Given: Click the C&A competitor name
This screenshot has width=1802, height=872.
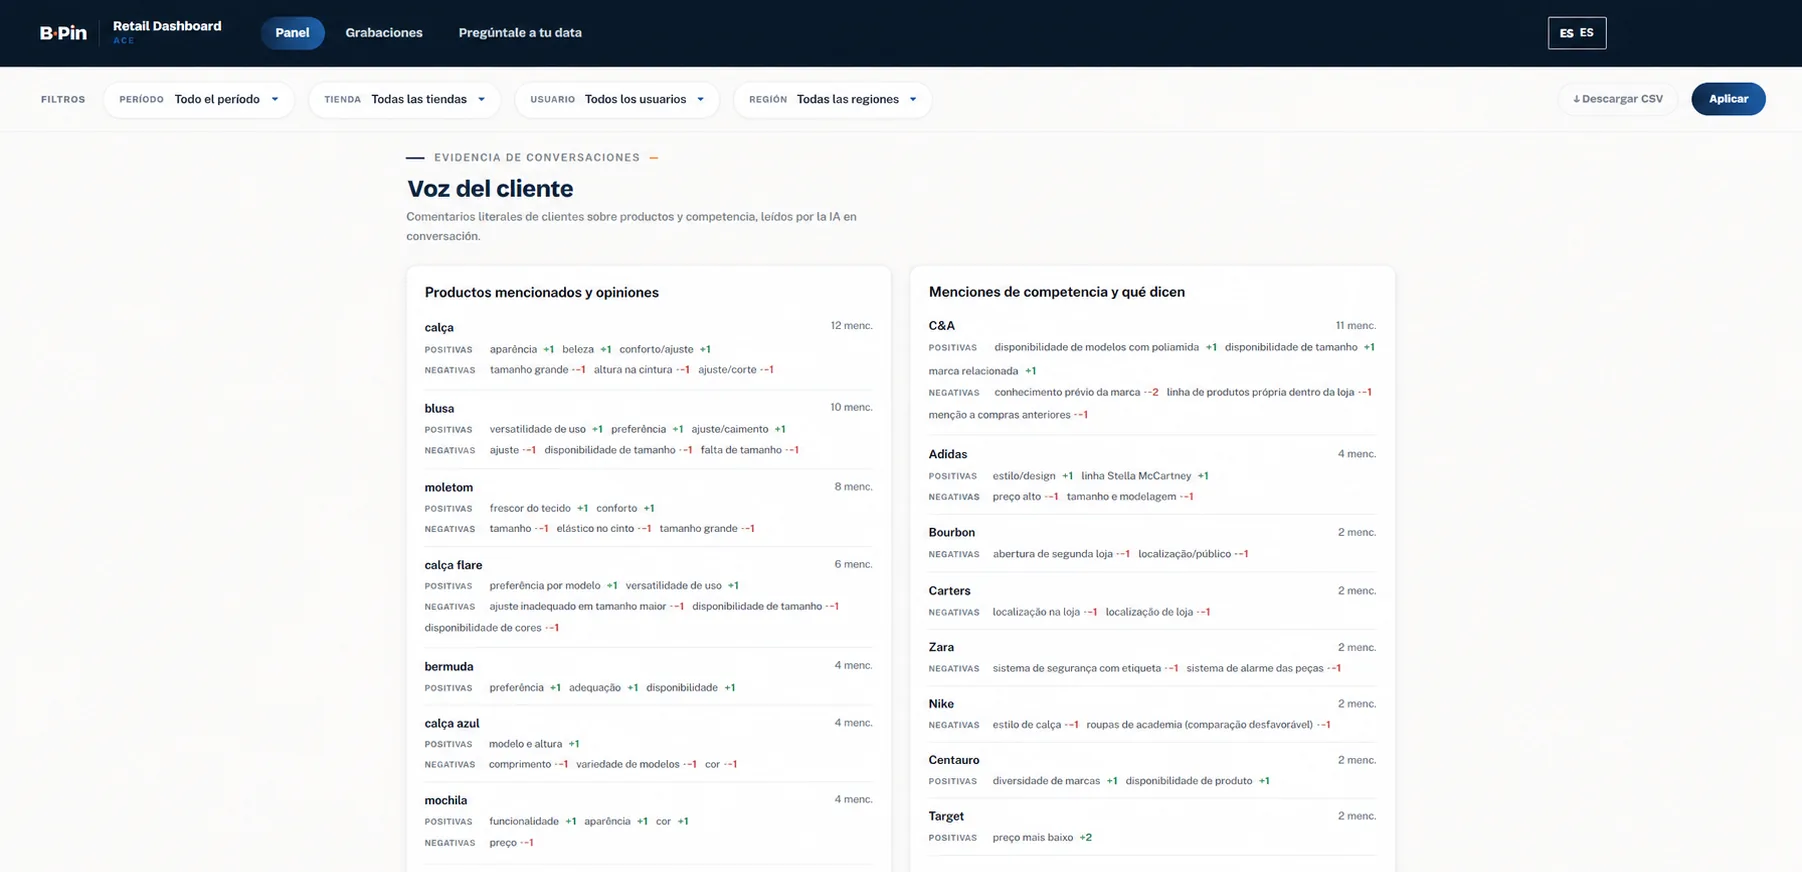Looking at the screenshot, I should (x=942, y=325).
